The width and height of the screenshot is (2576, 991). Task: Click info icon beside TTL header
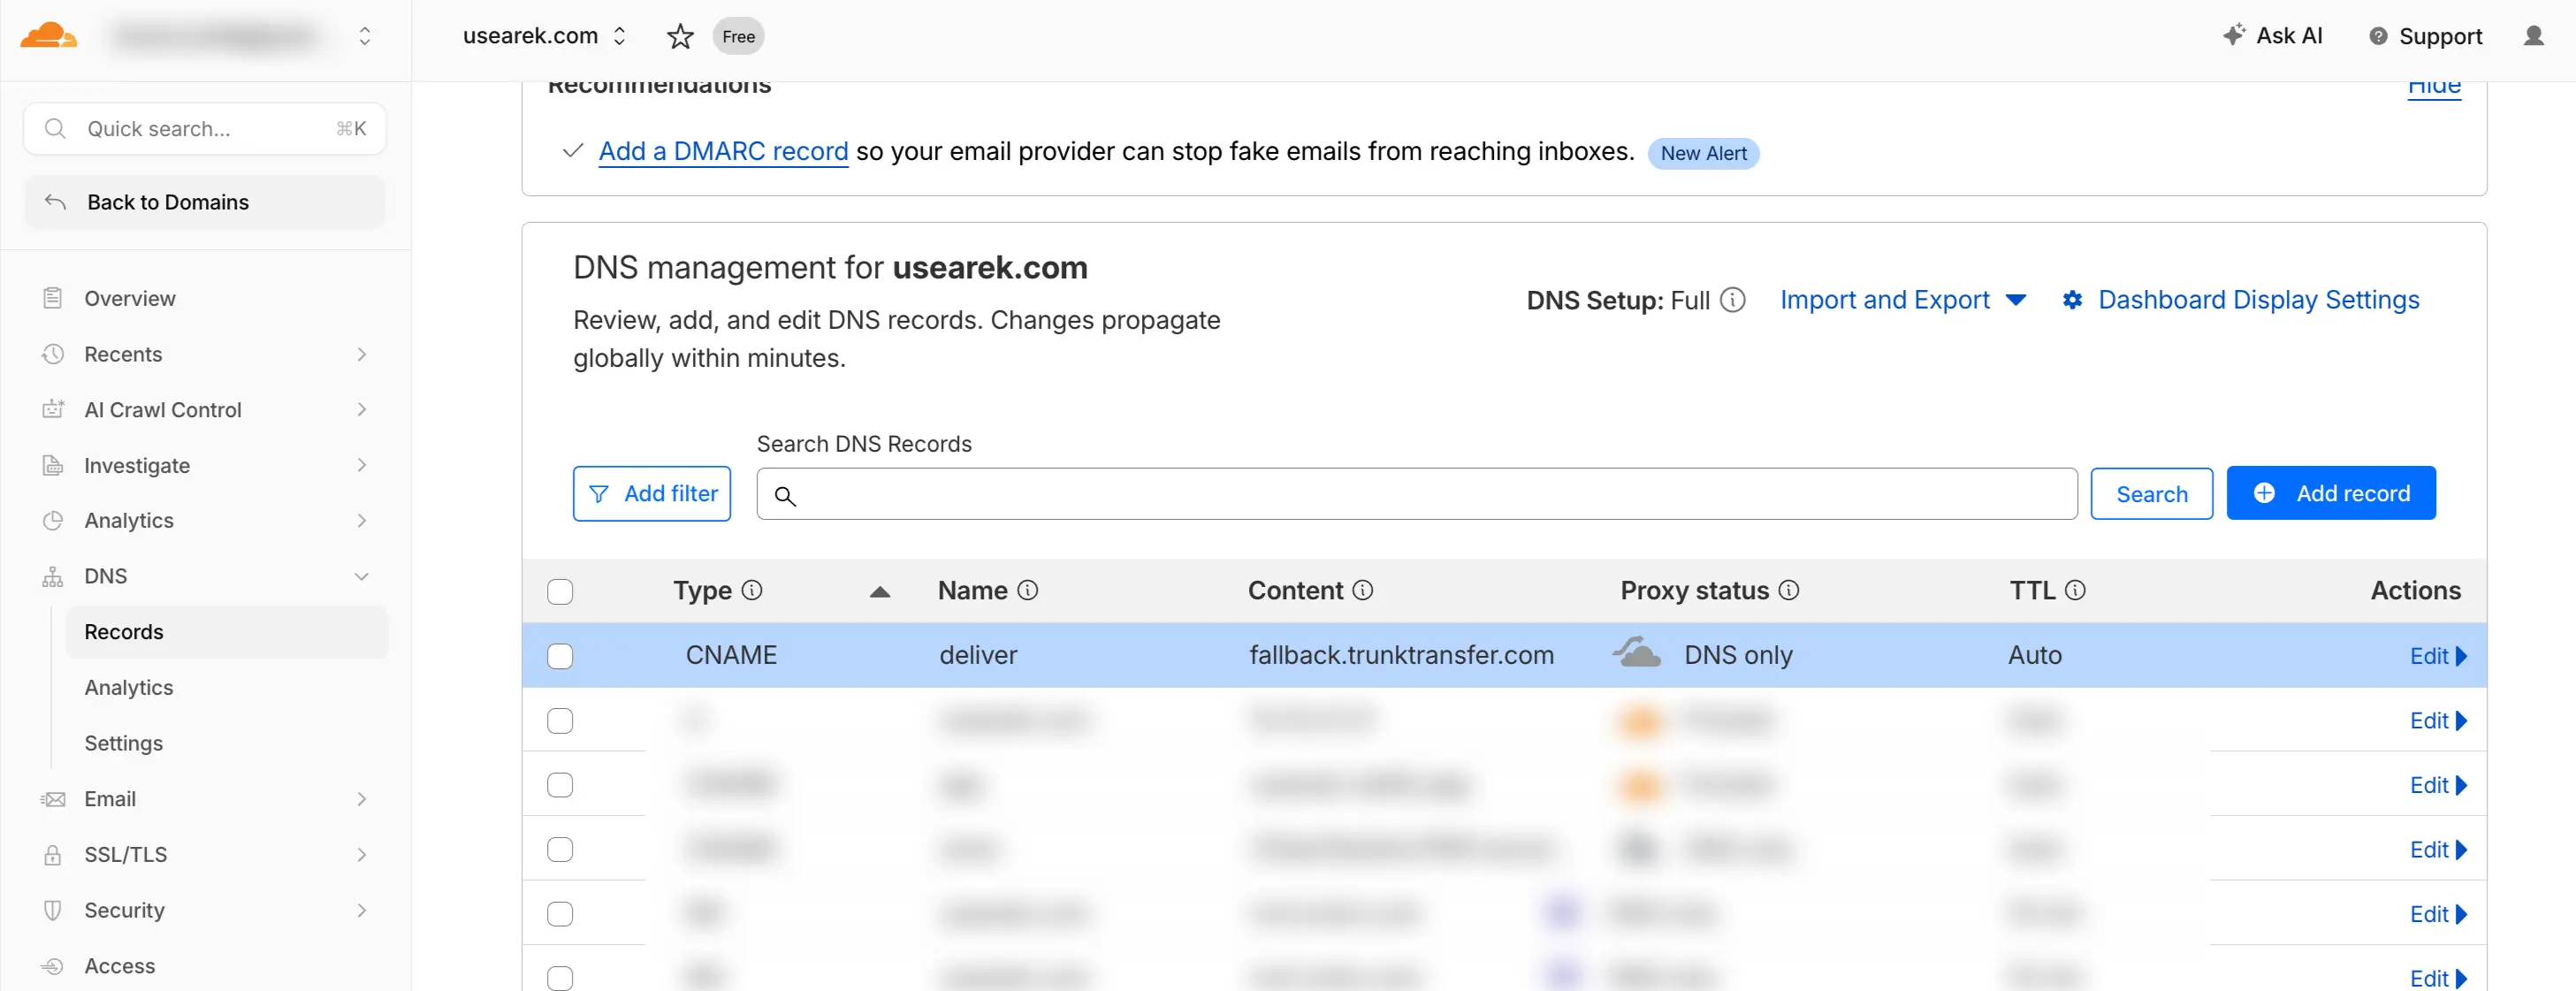(x=2075, y=590)
